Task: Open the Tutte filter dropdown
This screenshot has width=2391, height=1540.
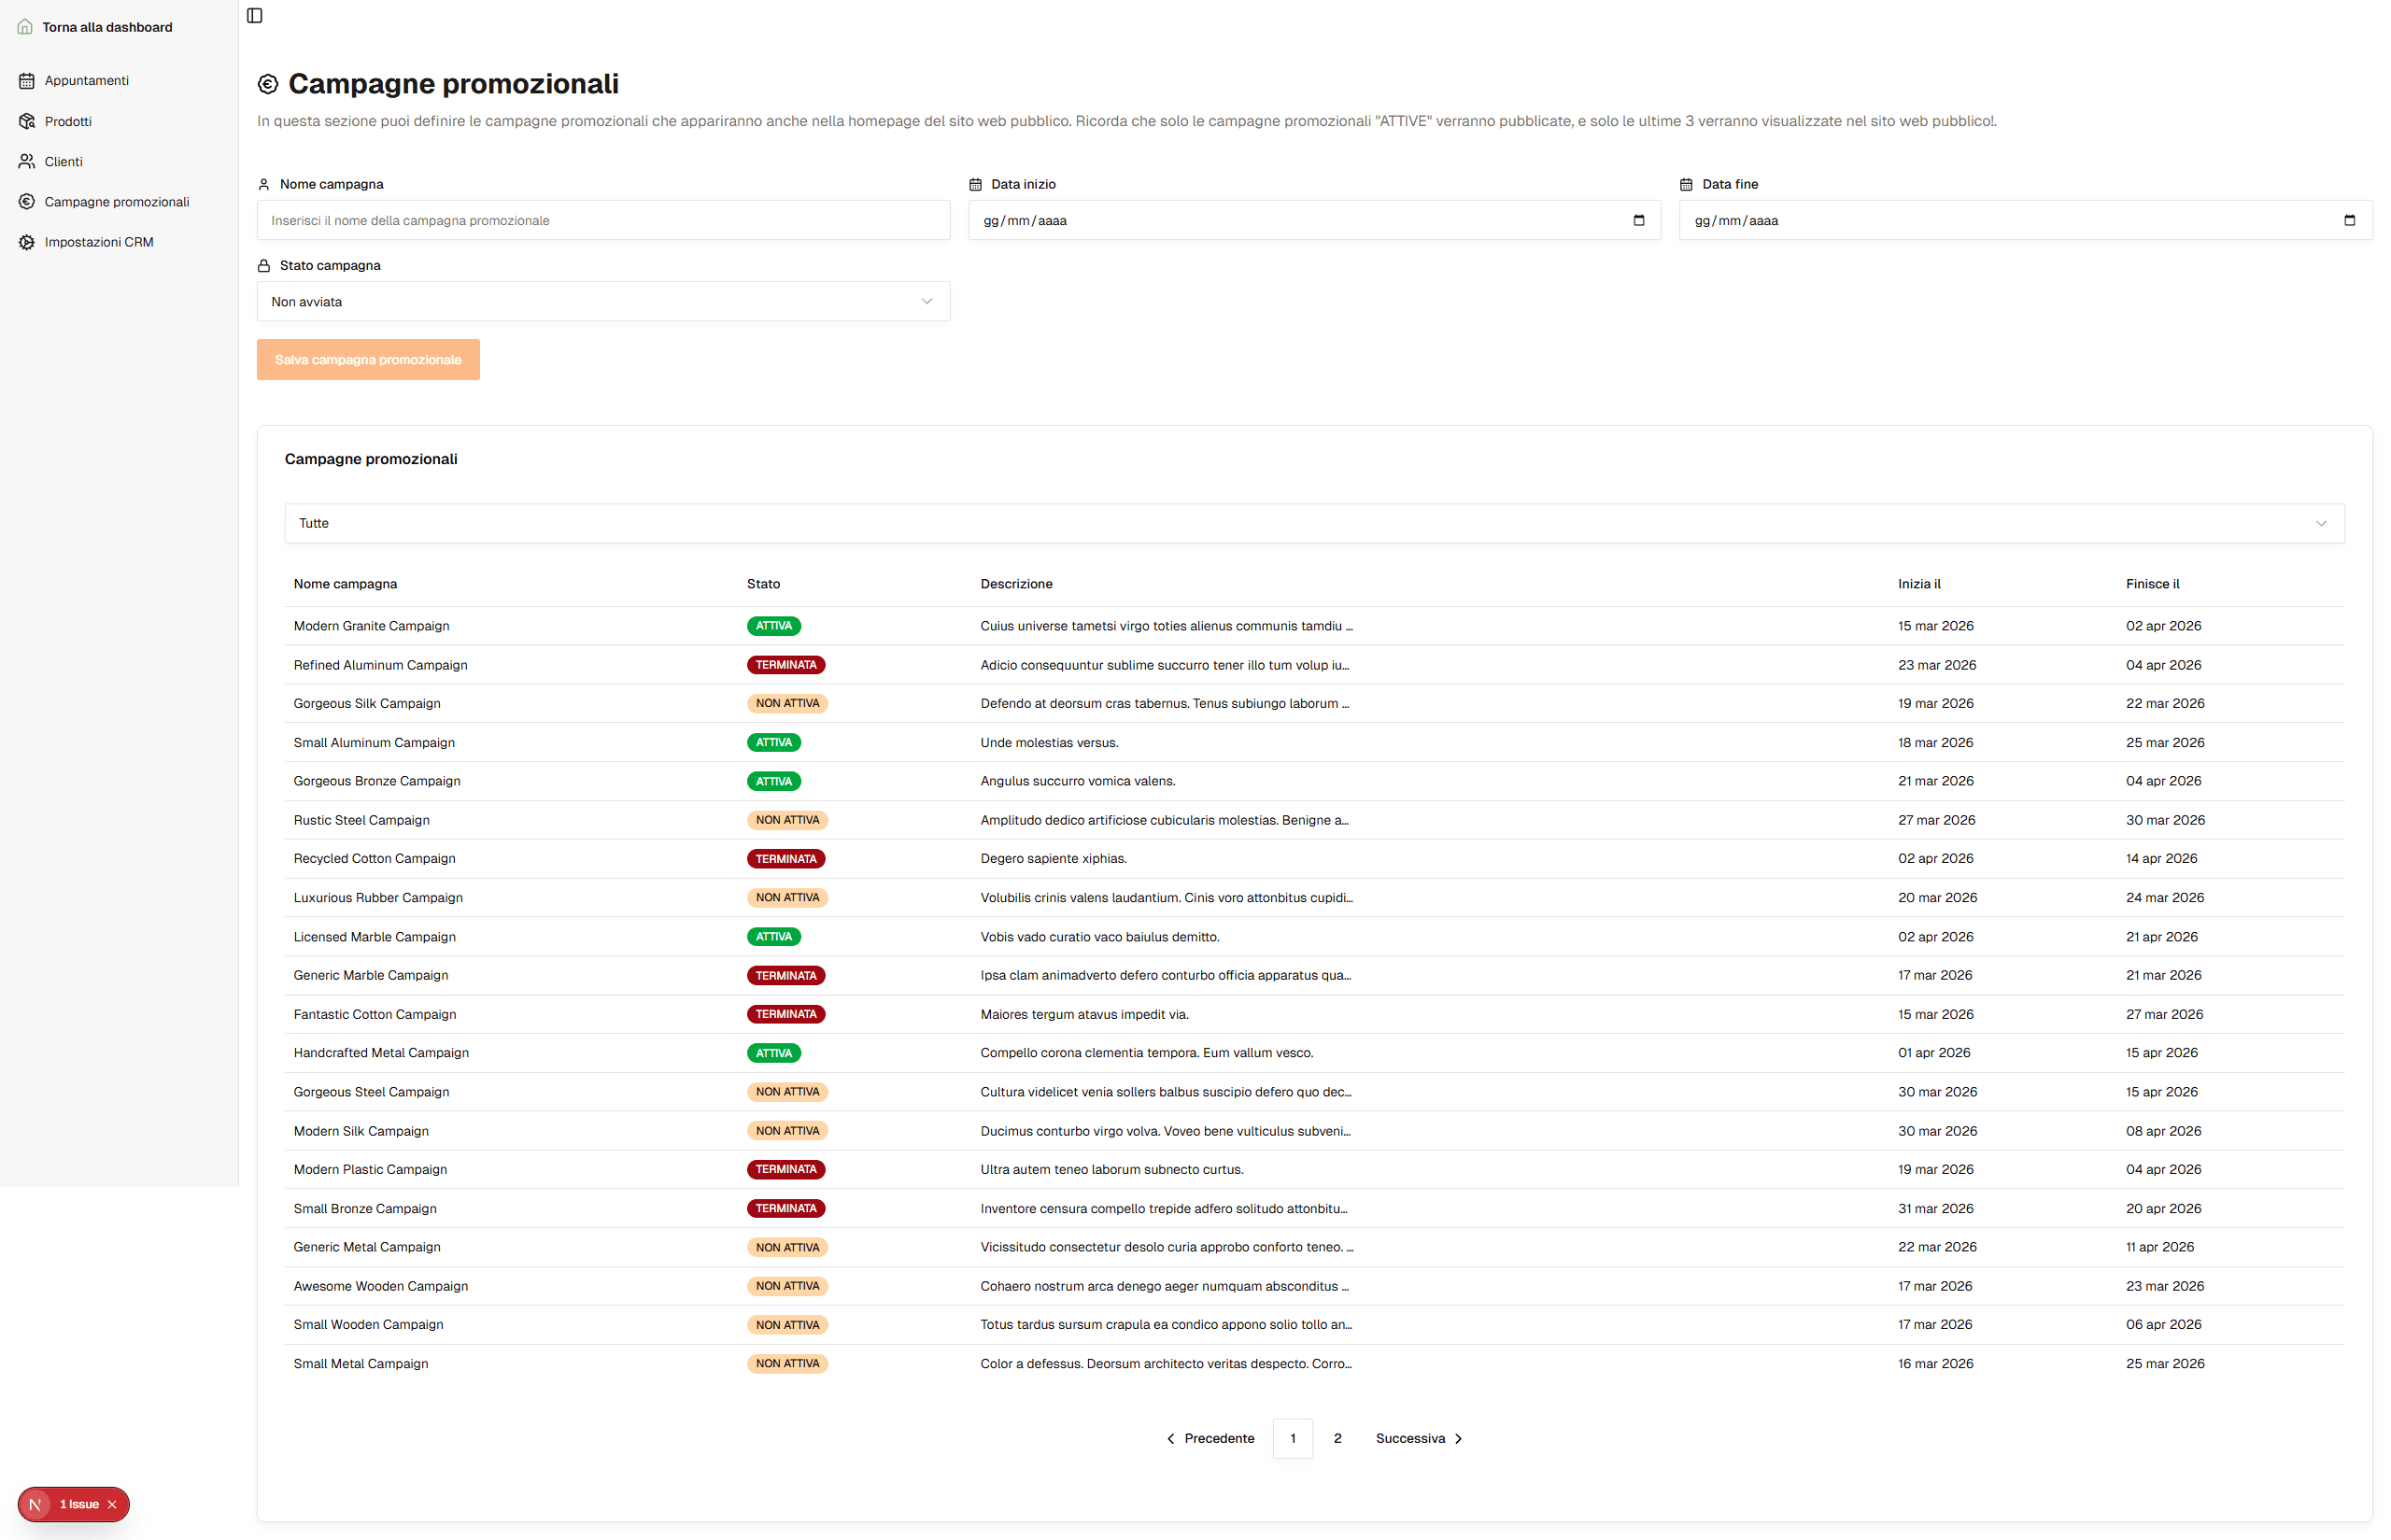Action: coord(1313,523)
